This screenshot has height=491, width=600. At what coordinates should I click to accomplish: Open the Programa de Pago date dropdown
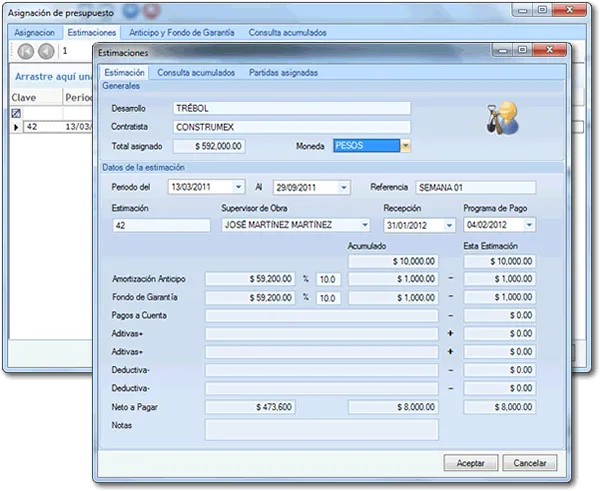pyautogui.click(x=529, y=225)
